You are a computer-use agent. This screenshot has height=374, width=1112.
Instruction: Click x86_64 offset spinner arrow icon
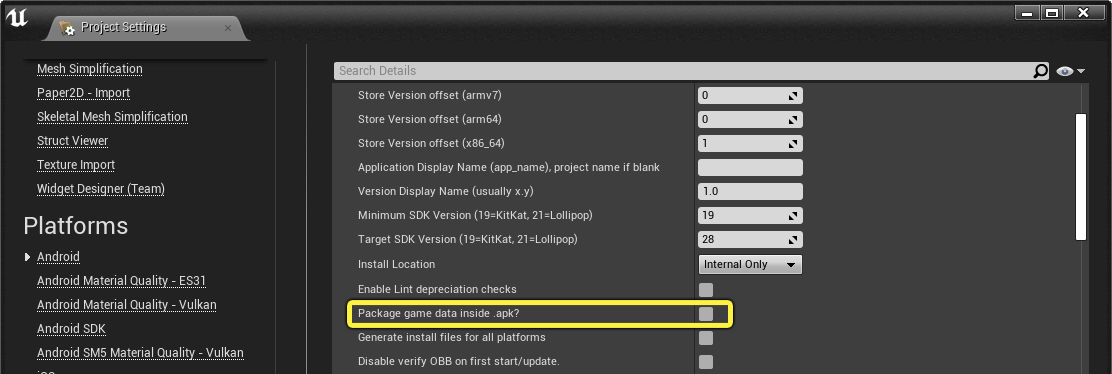tap(794, 143)
